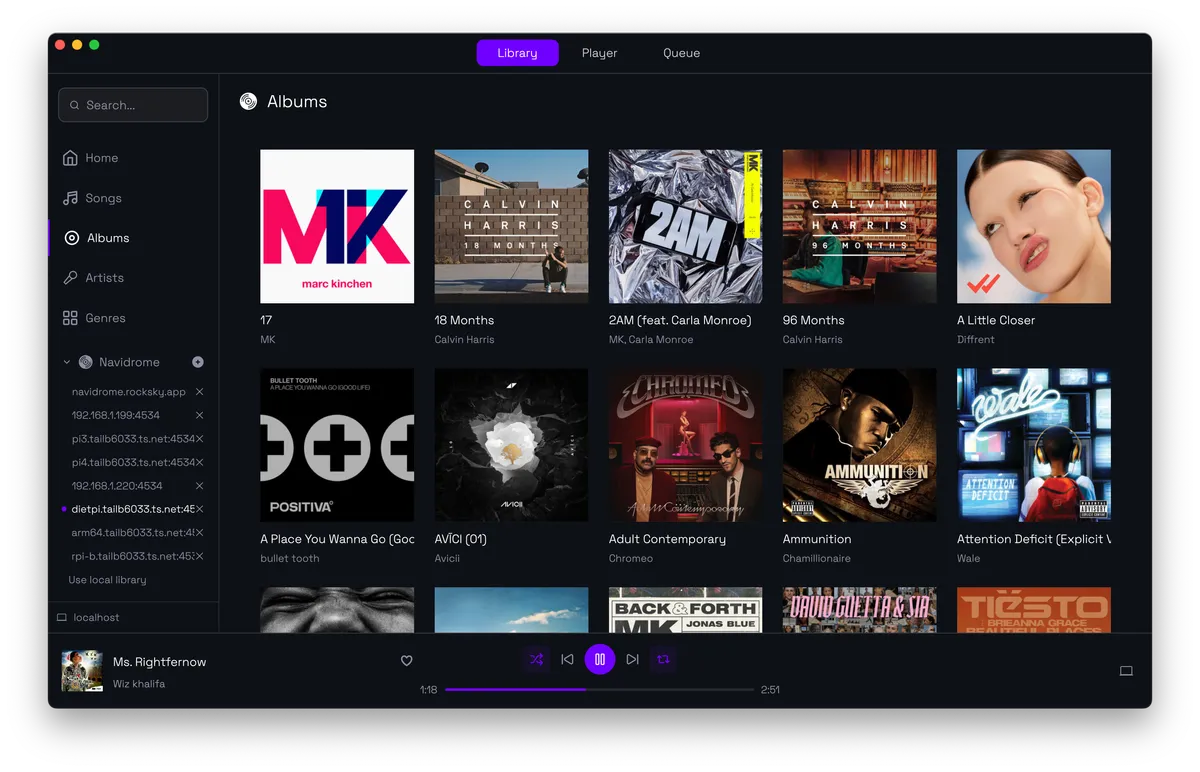Click the Albums disc icon in sidebar

coord(71,238)
